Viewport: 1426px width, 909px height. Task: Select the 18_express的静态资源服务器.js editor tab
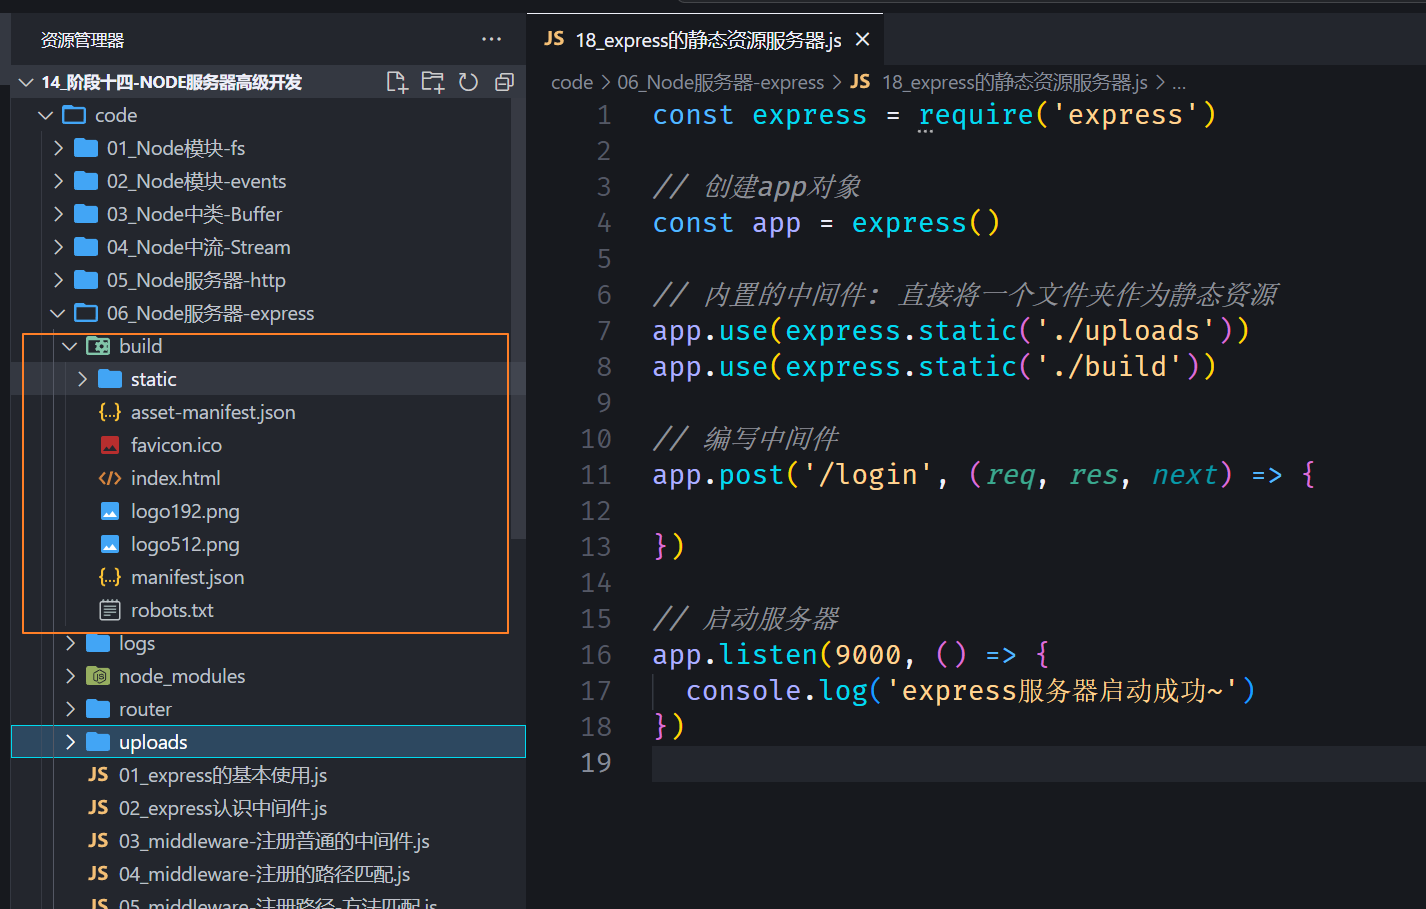click(x=707, y=40)
